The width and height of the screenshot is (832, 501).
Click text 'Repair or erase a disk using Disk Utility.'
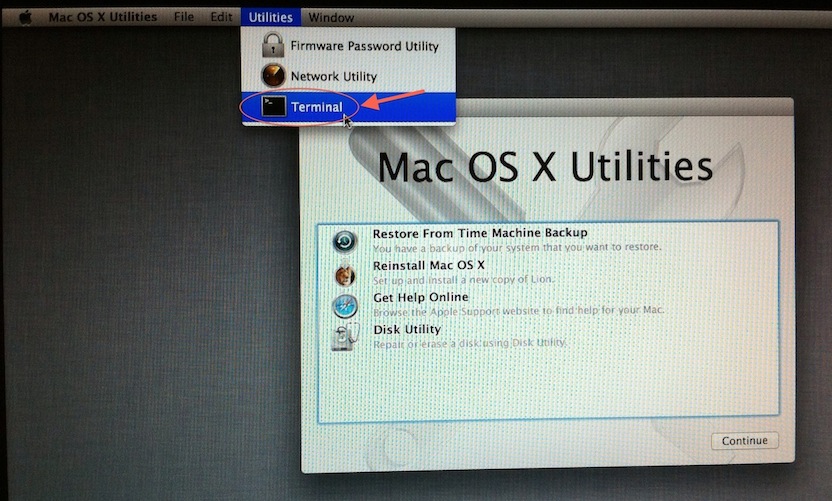pos(470,343)
